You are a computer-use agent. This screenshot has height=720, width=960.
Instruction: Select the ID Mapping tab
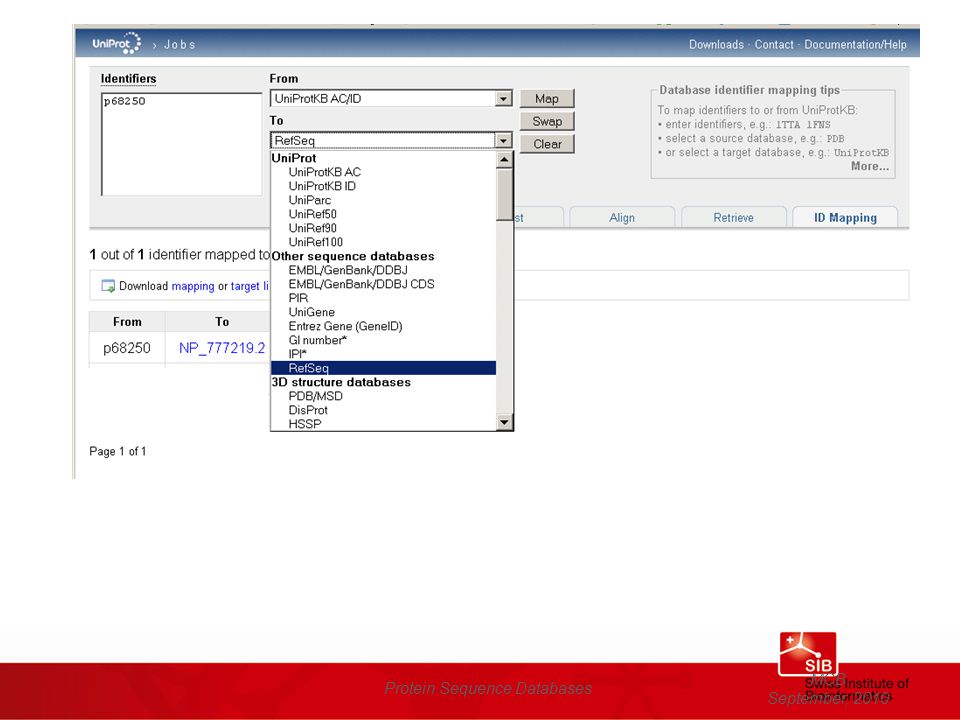pyautogui.click(x=845, y=217)
